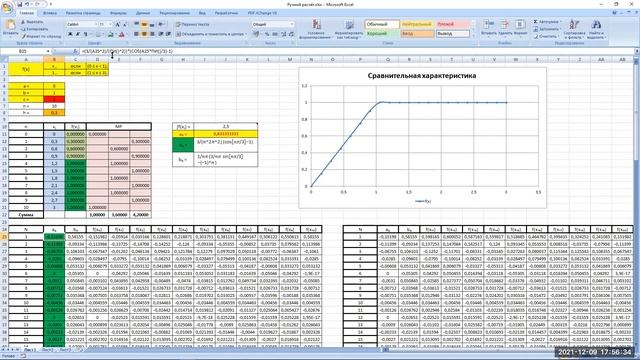Click the cell borders icon

(98, 34)
